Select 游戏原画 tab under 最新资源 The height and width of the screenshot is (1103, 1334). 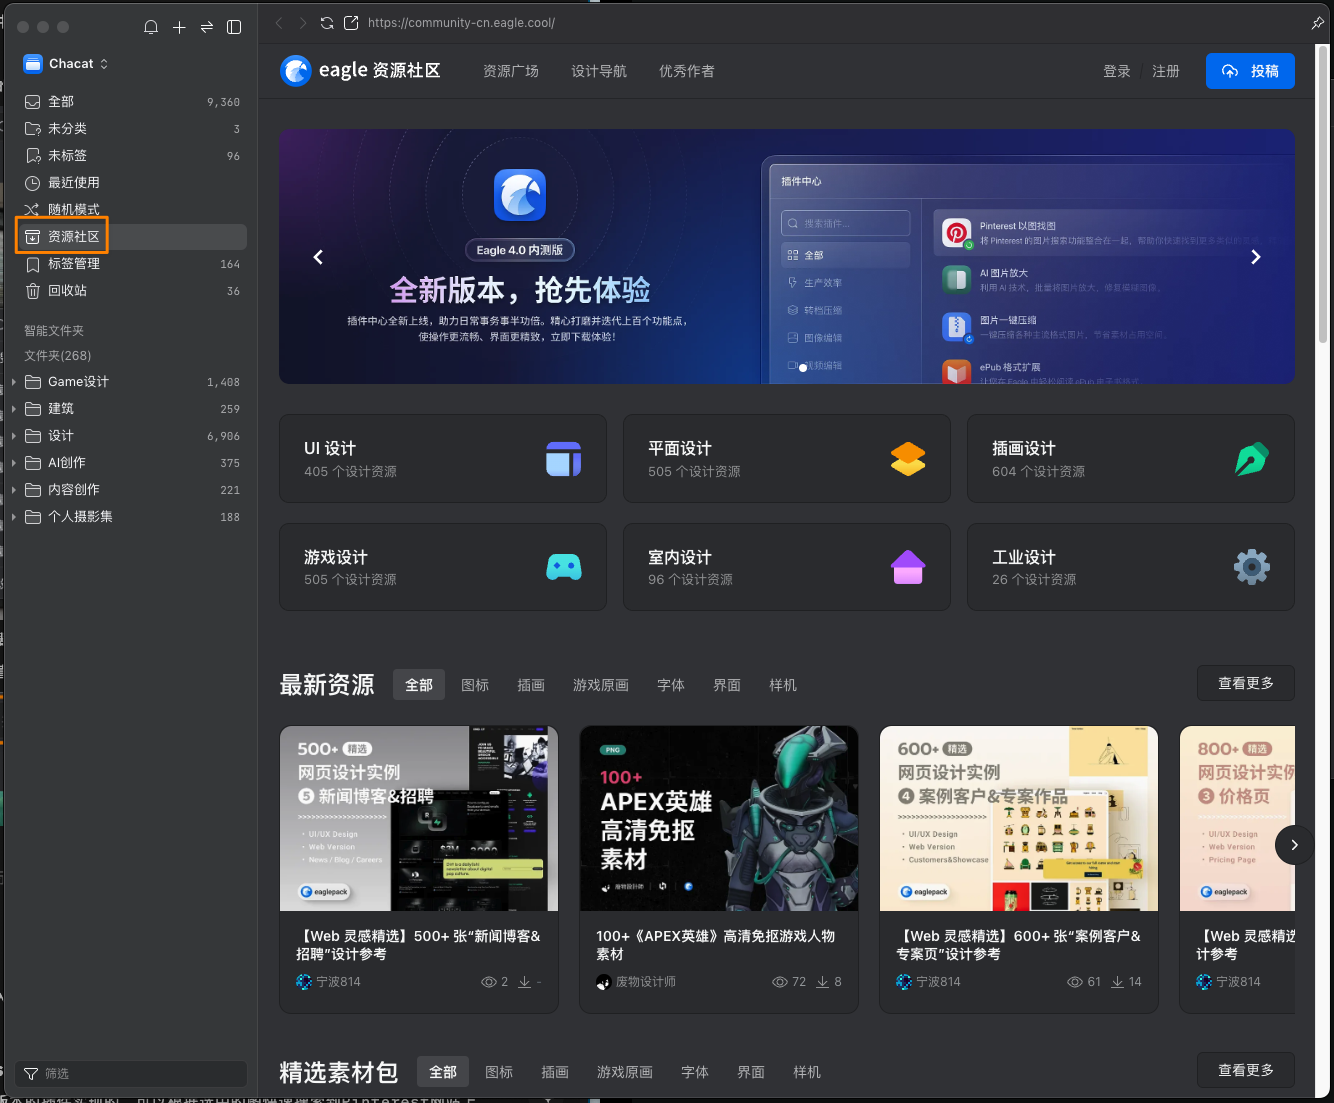coord(601,685)
